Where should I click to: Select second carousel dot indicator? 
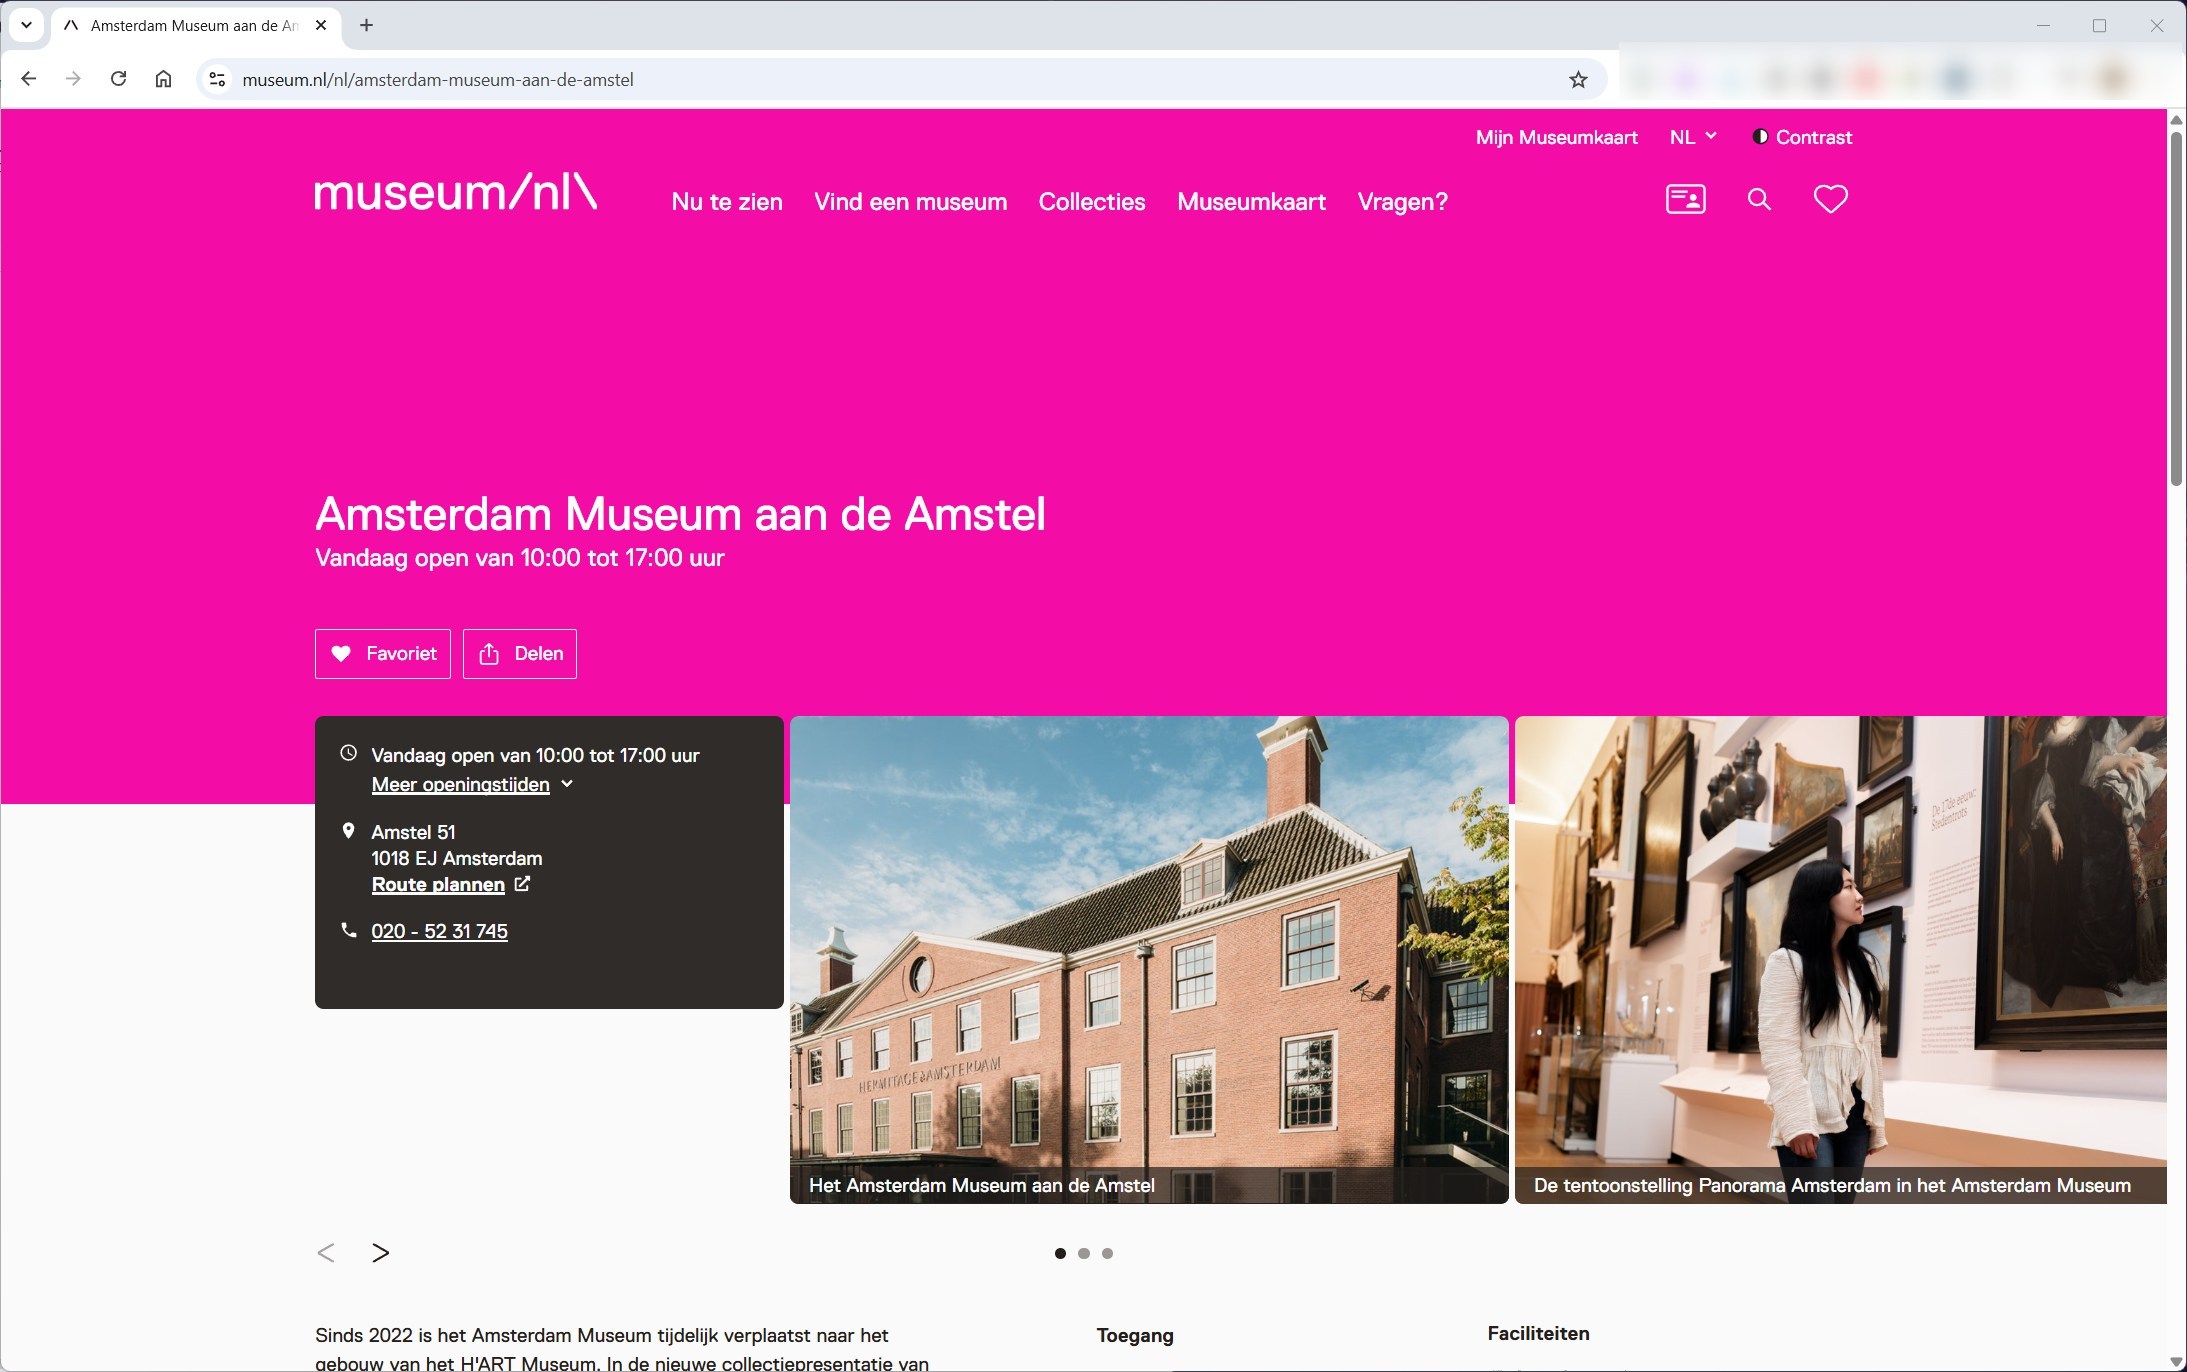(1084, 1253)
